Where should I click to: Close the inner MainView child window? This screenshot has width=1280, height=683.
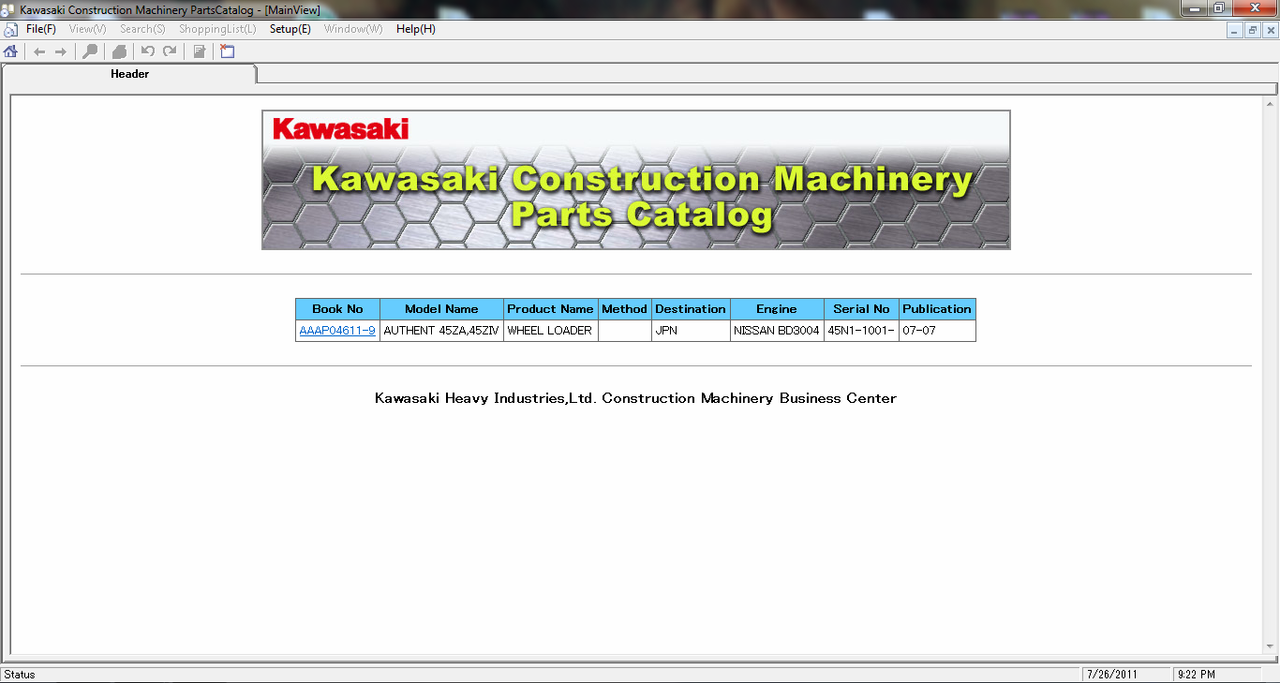click(1269, 31)
